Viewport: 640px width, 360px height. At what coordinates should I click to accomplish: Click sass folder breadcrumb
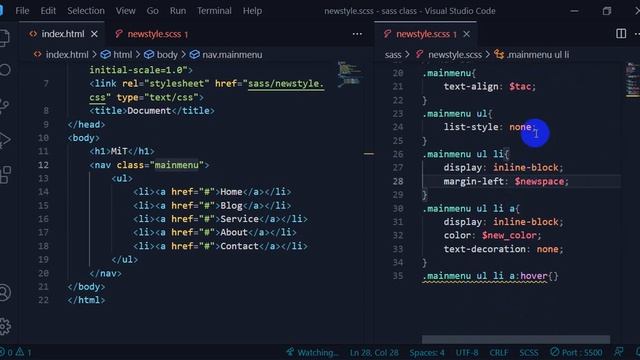click(x=393, y=54)
